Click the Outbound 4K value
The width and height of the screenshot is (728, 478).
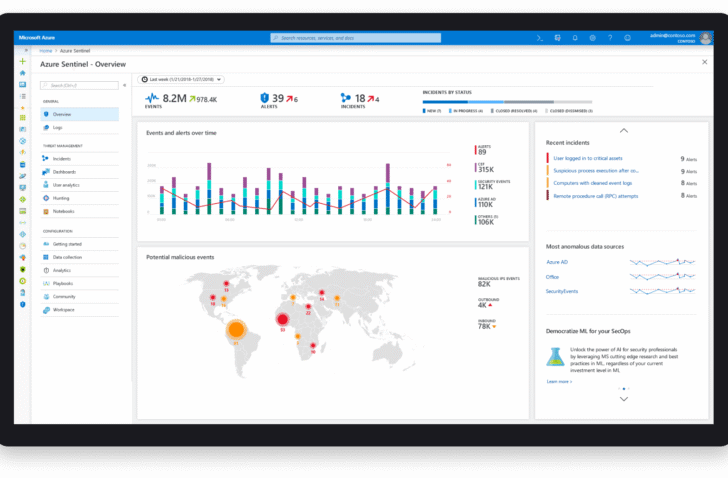(482, 305)
